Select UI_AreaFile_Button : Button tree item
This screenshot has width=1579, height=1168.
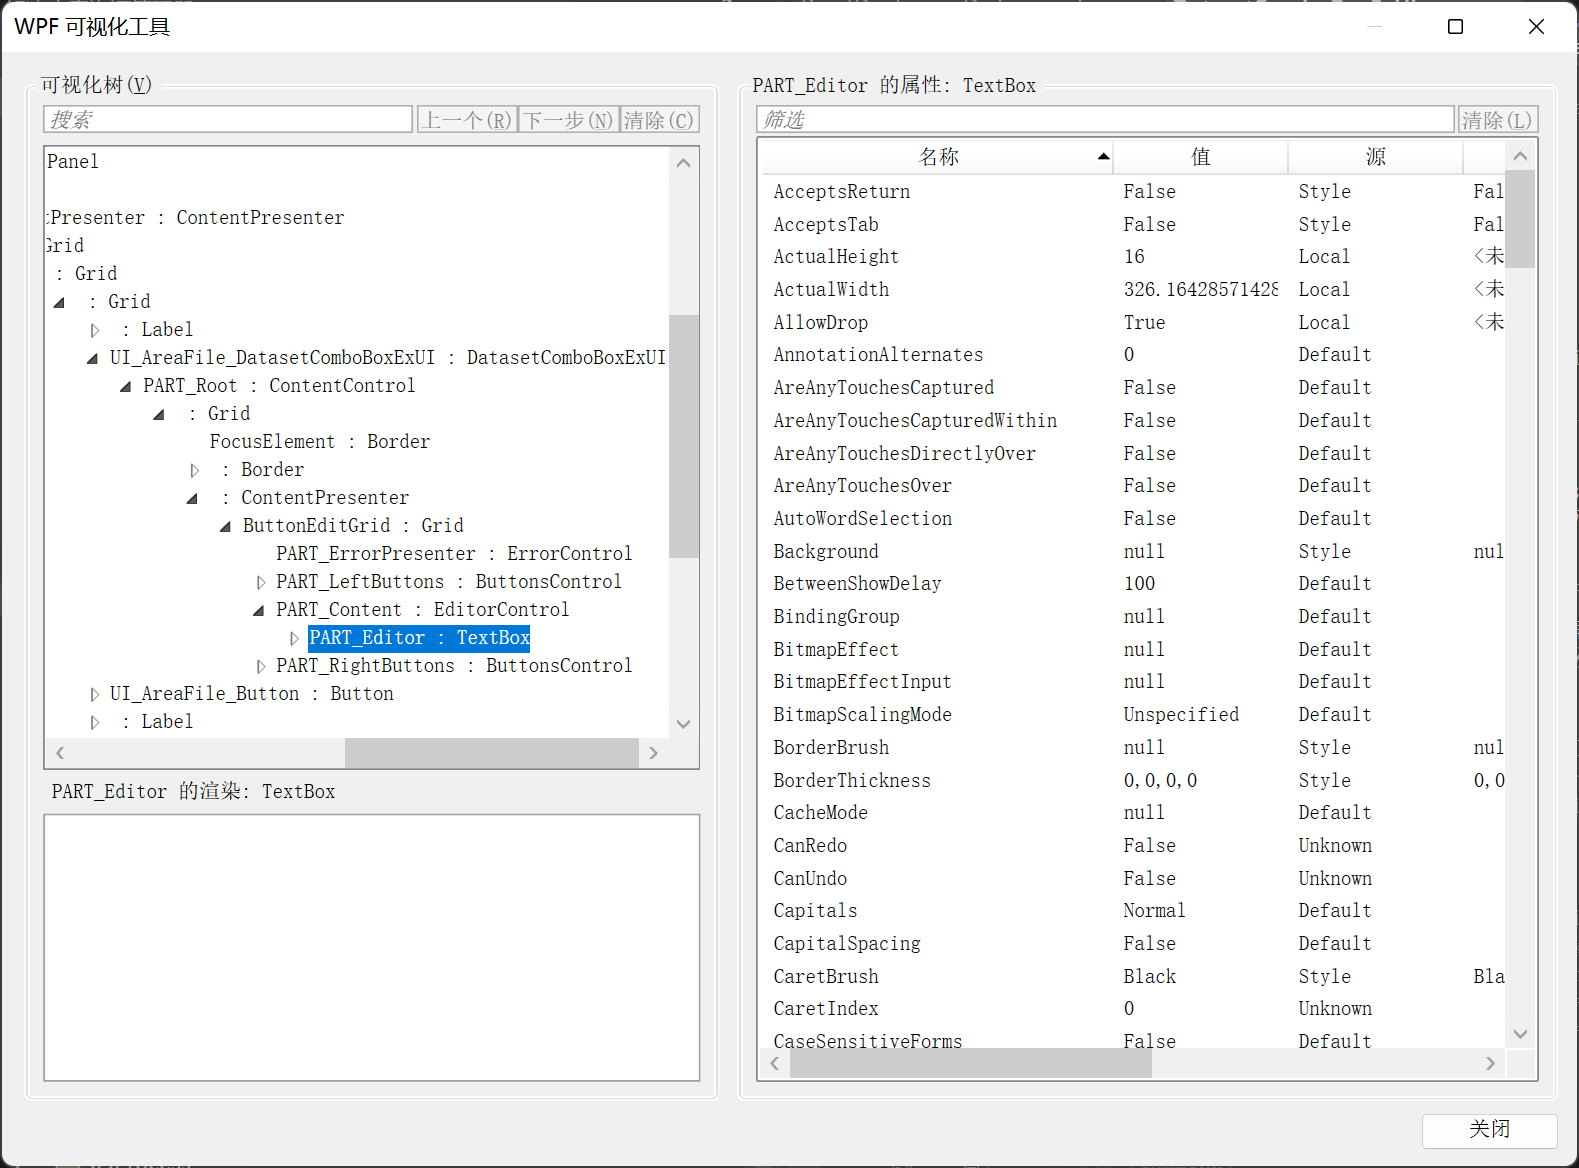(252, 694)
